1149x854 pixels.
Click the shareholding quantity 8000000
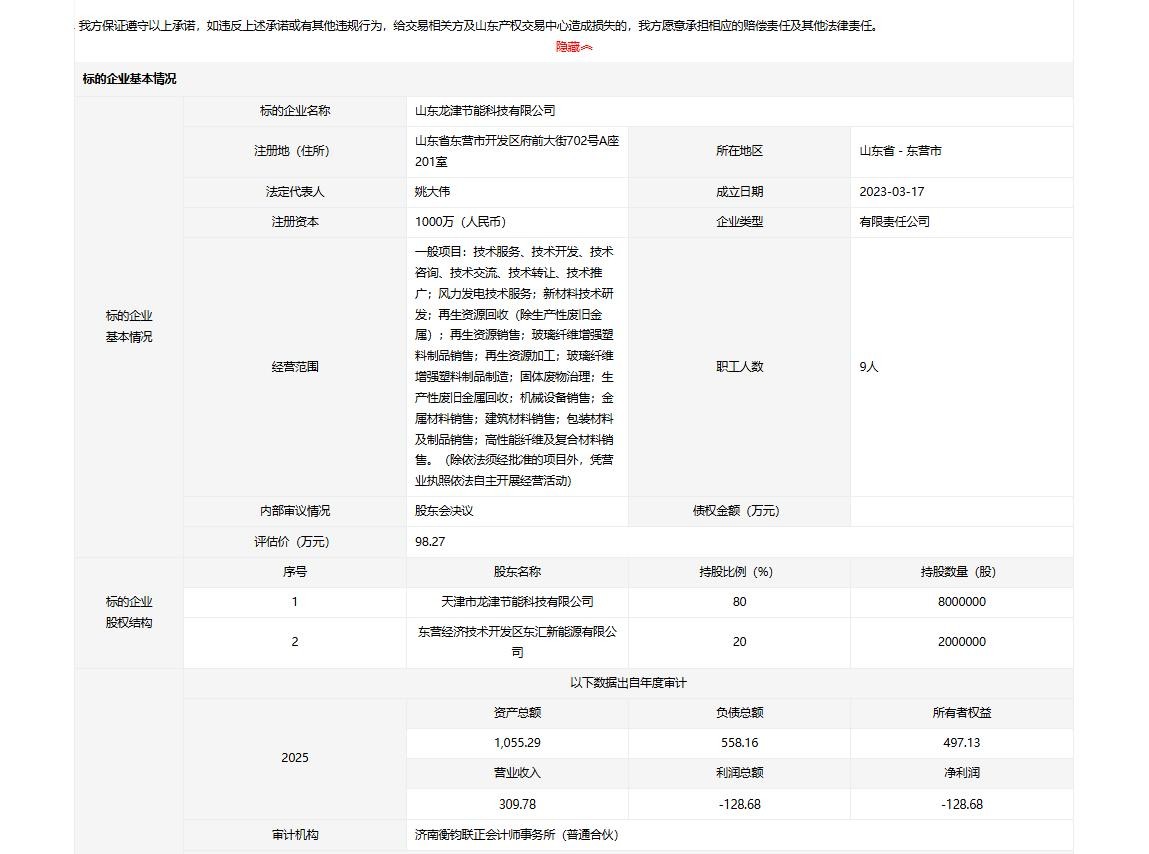coord(961,602)
